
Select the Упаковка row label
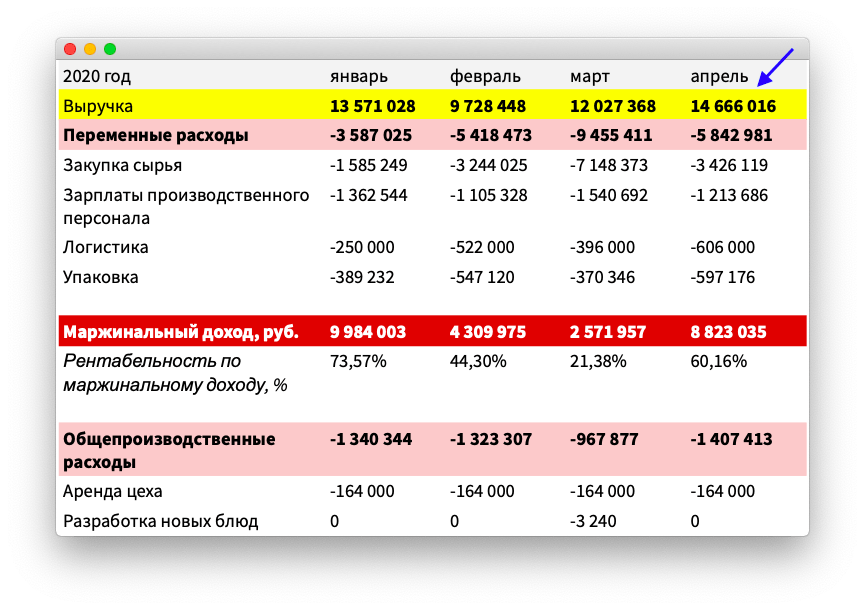click(100, 277)
